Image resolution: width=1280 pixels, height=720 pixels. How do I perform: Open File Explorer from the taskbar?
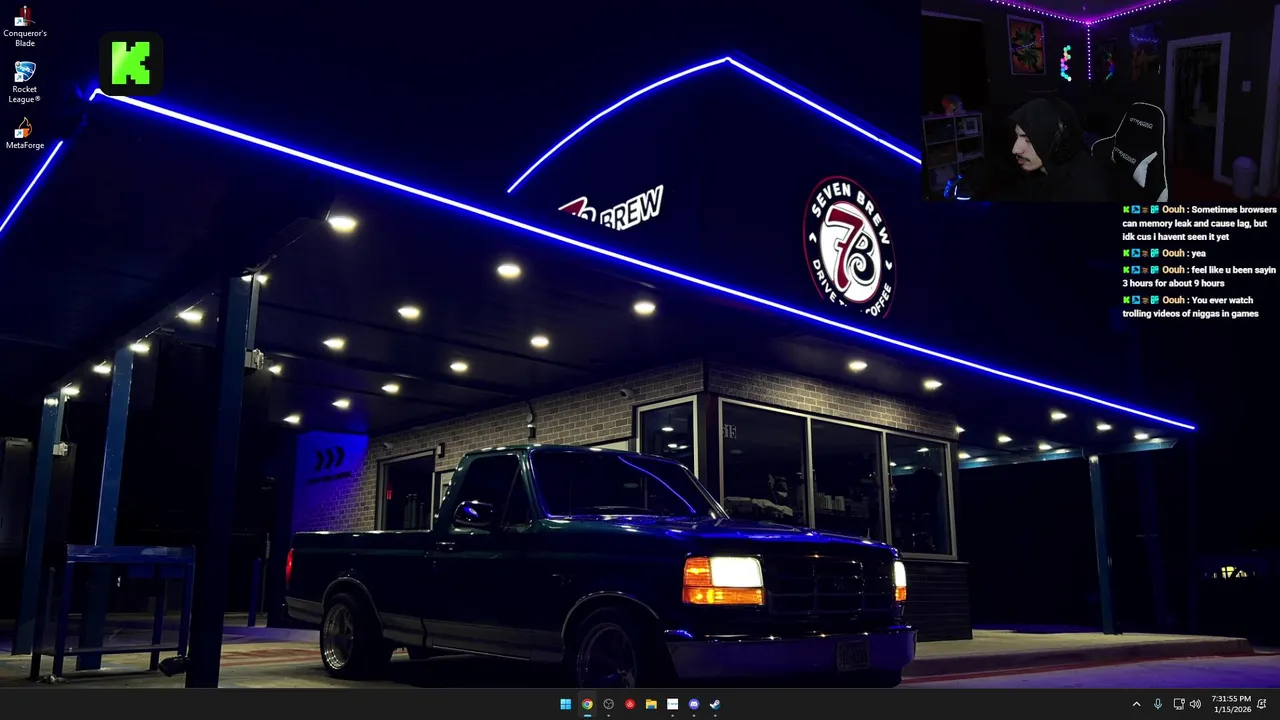point(651,704)
